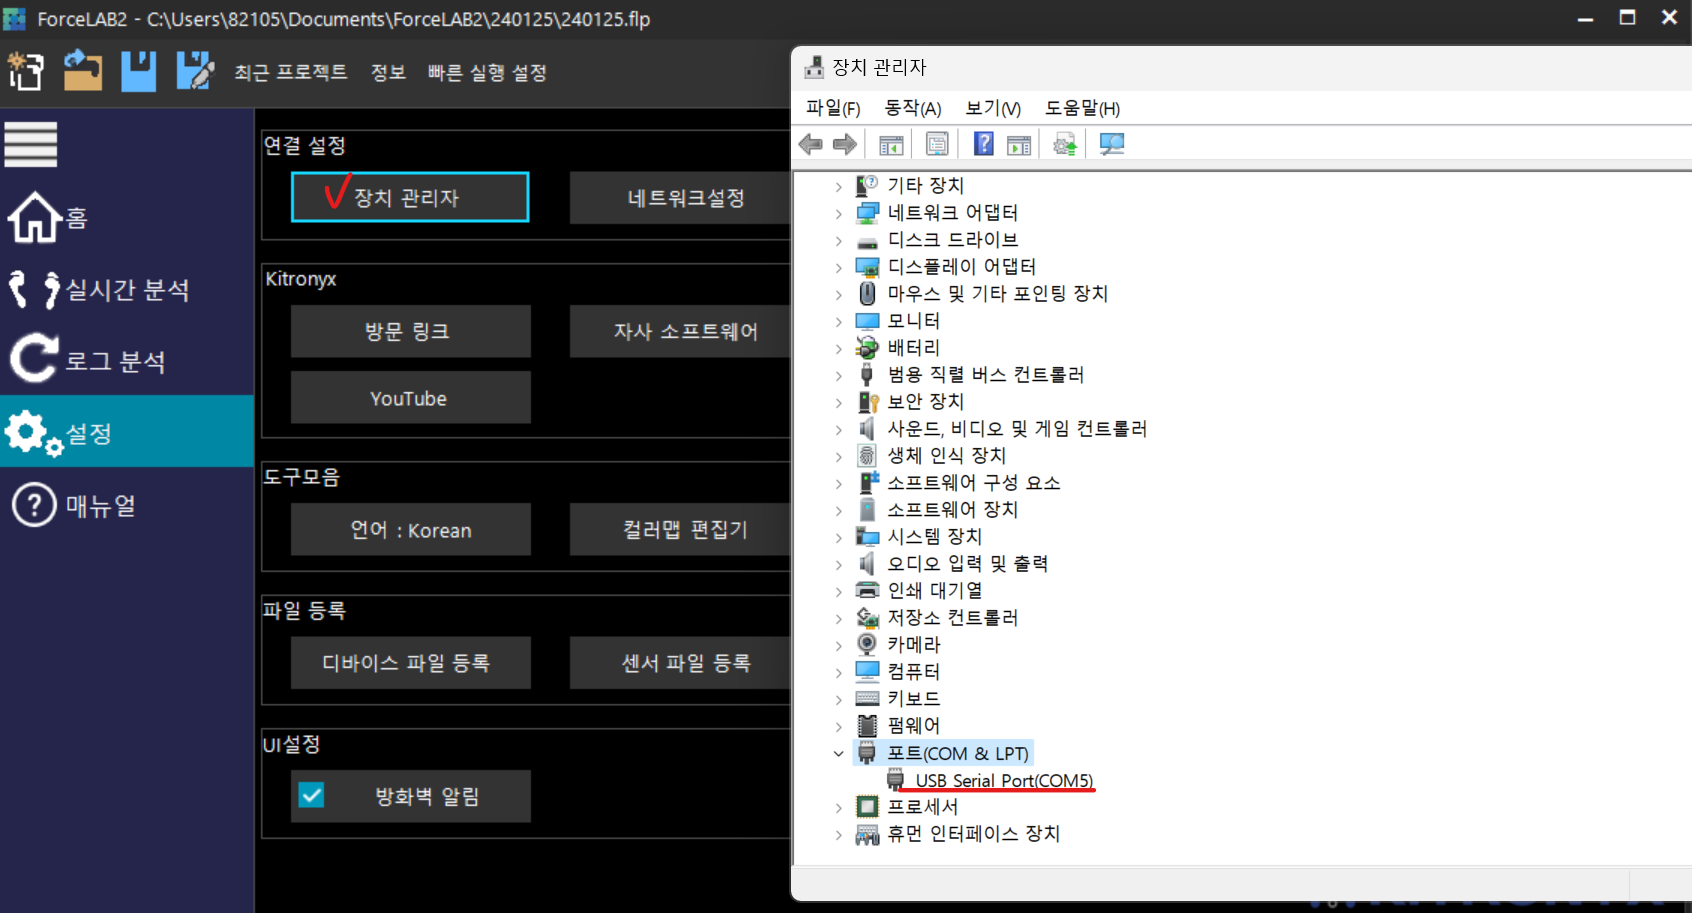
Task: Select the USB Serial Port(COM5) entry
Action: 1004,780
